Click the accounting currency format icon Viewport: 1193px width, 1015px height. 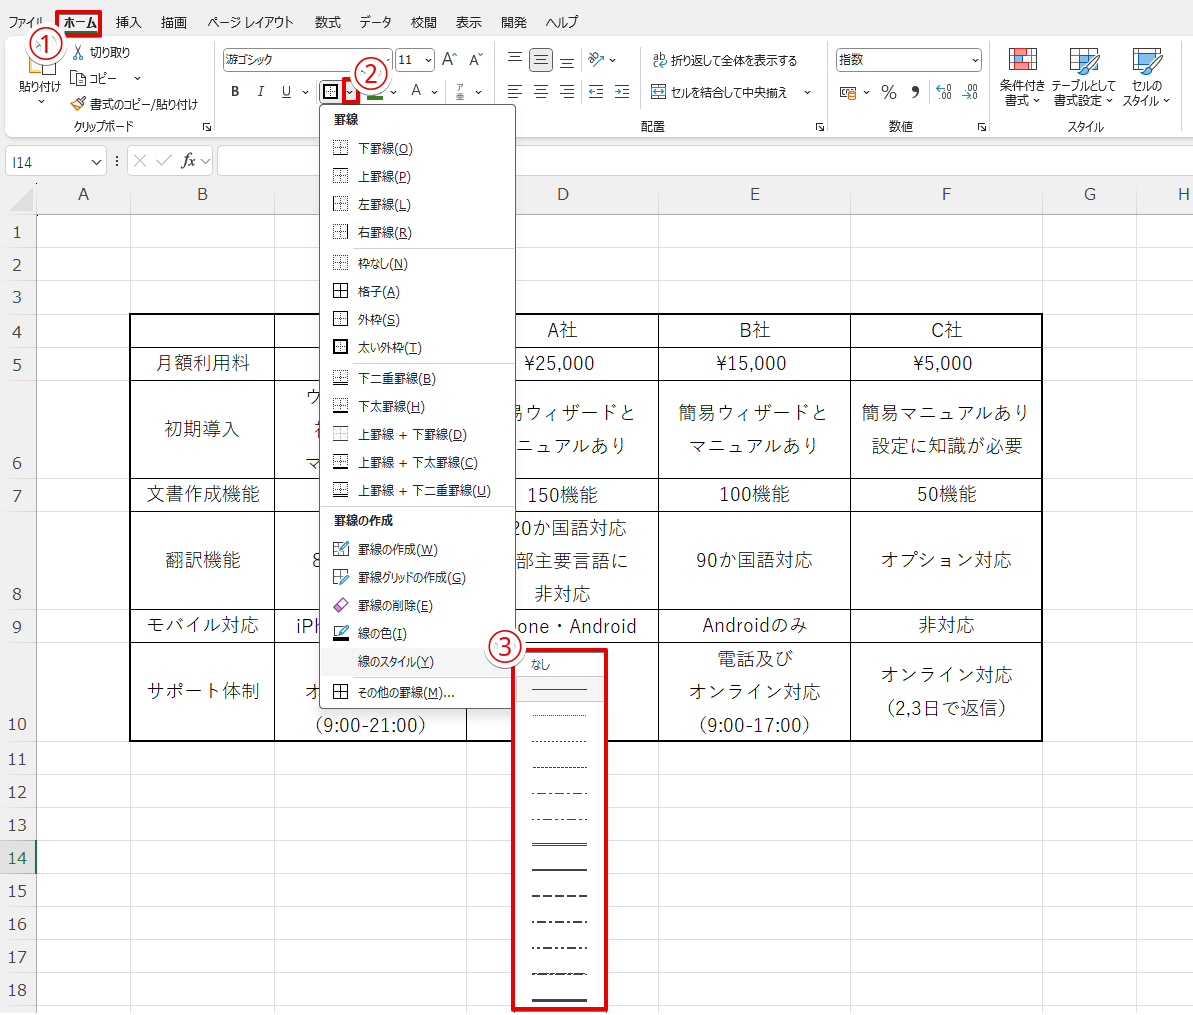click(848, 92)
